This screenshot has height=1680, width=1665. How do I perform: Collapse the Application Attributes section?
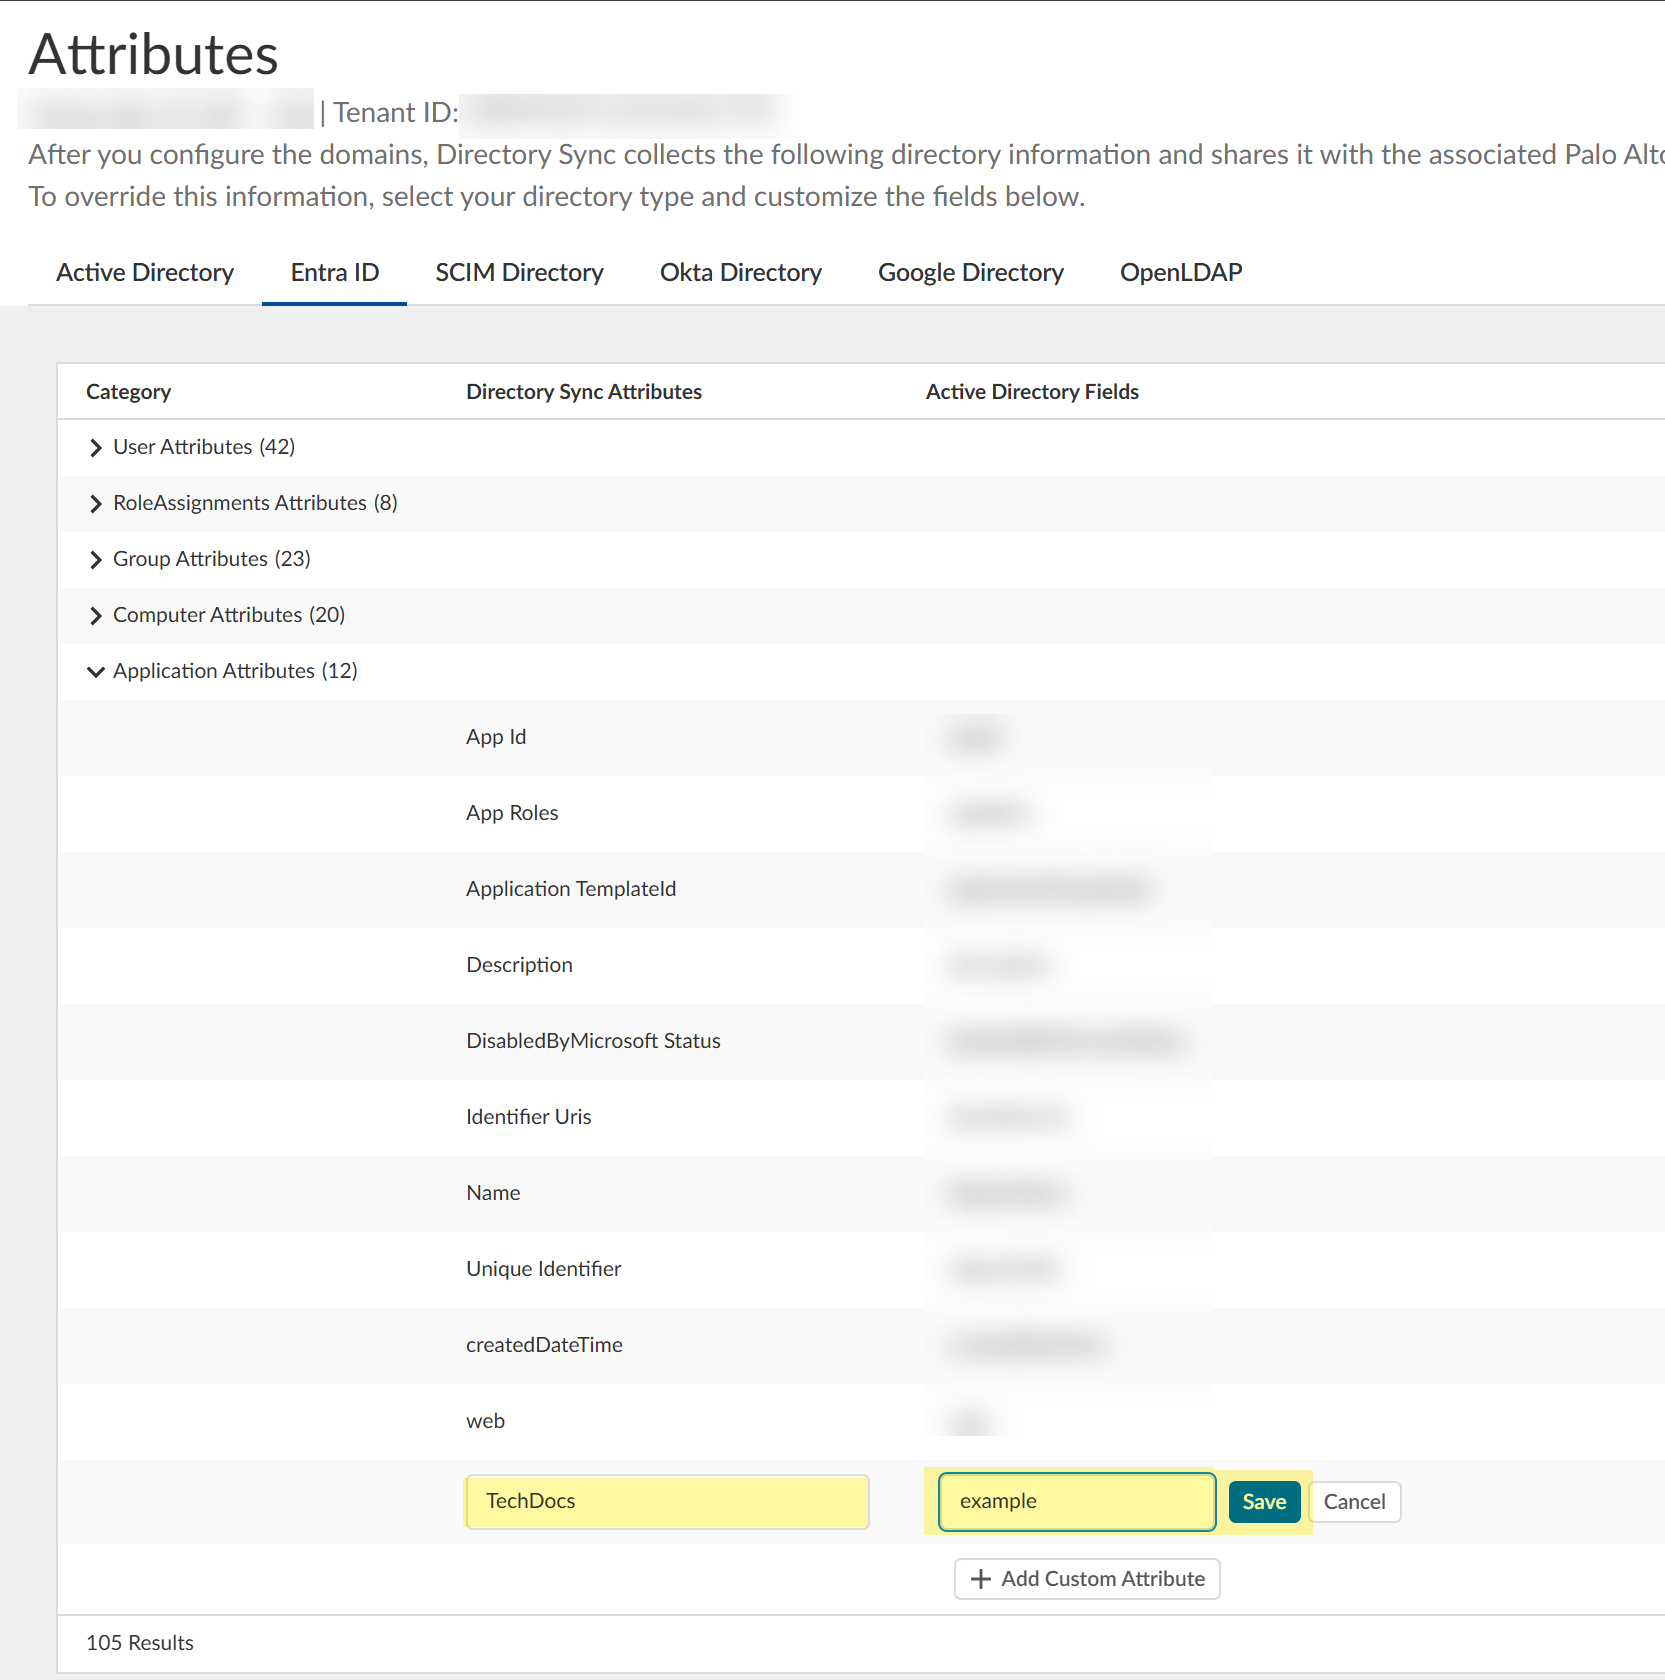pos(96,672)
